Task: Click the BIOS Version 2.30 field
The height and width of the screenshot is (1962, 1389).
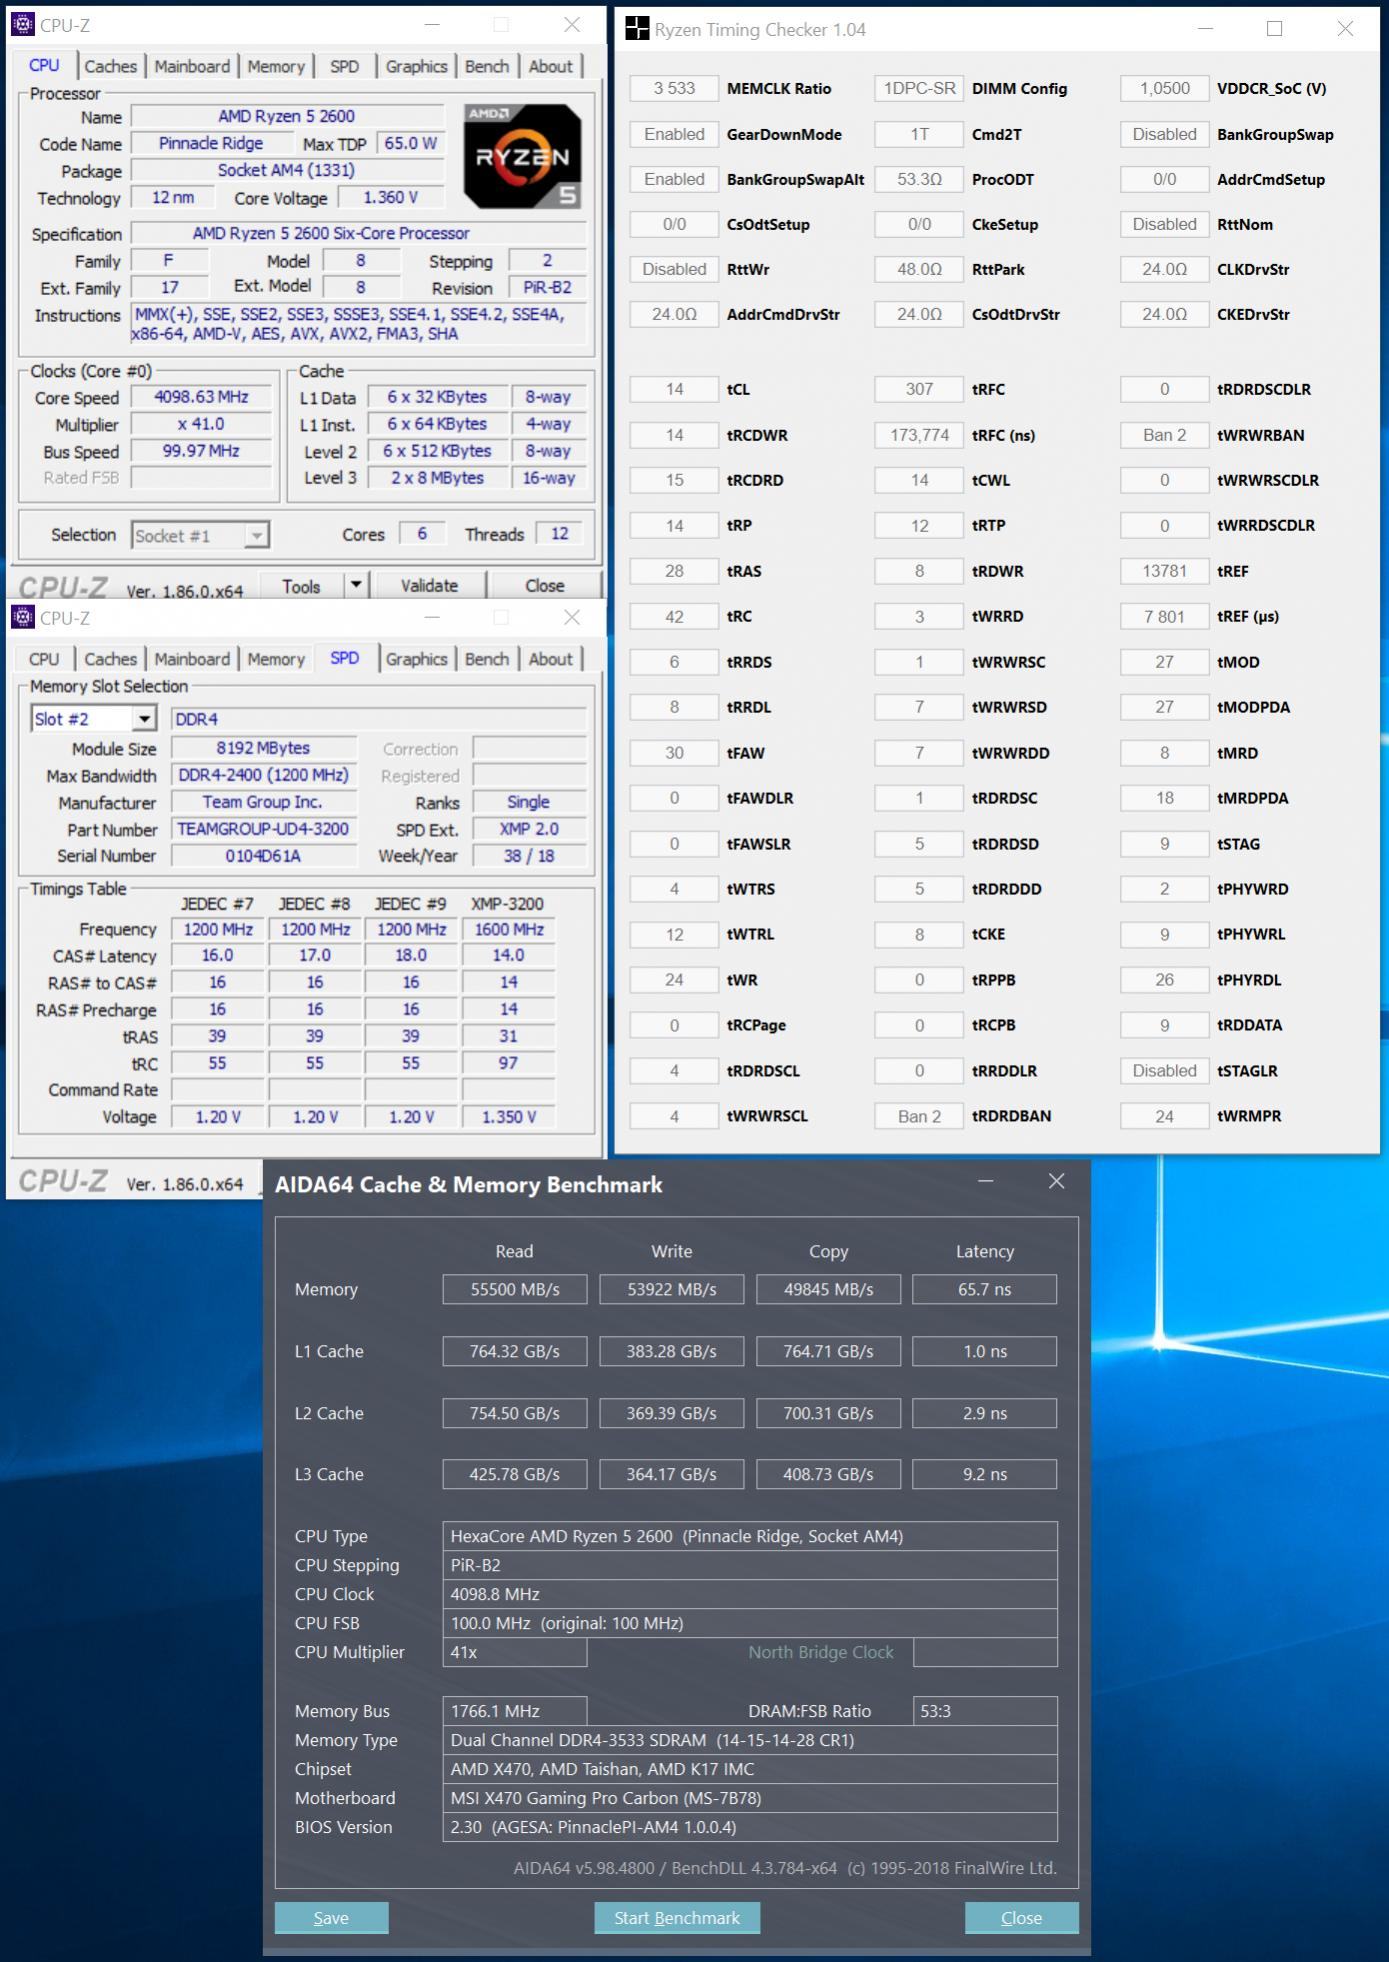Action: coord(750,1827)
